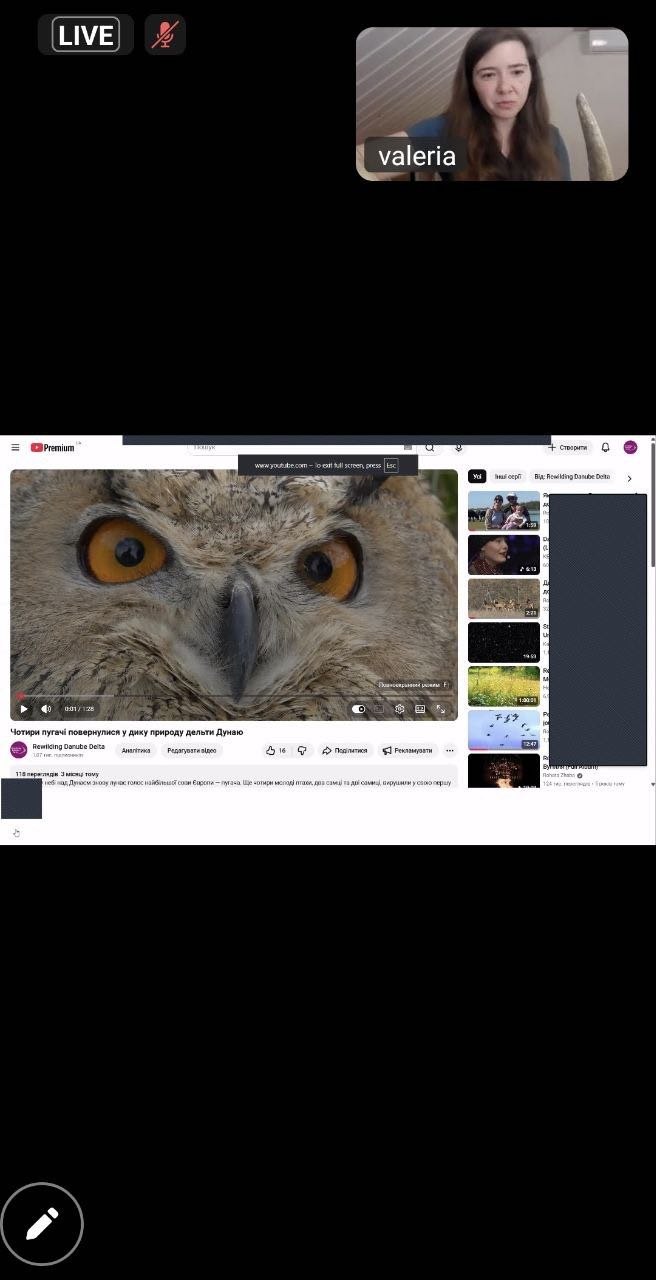Open video player settings gear
This screenshot has width=656, height=1280.
pyautogui.click(x=400, y=709)
